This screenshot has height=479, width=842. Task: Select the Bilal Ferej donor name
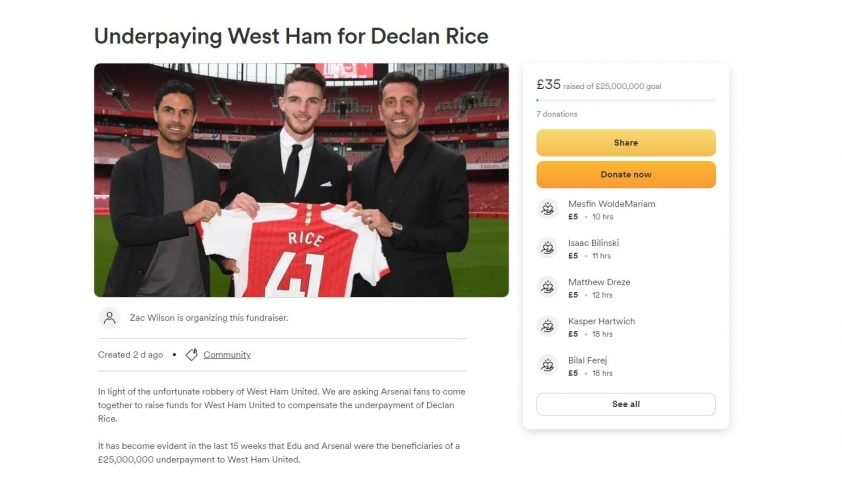pyautogui.click(x=587, y=360)
